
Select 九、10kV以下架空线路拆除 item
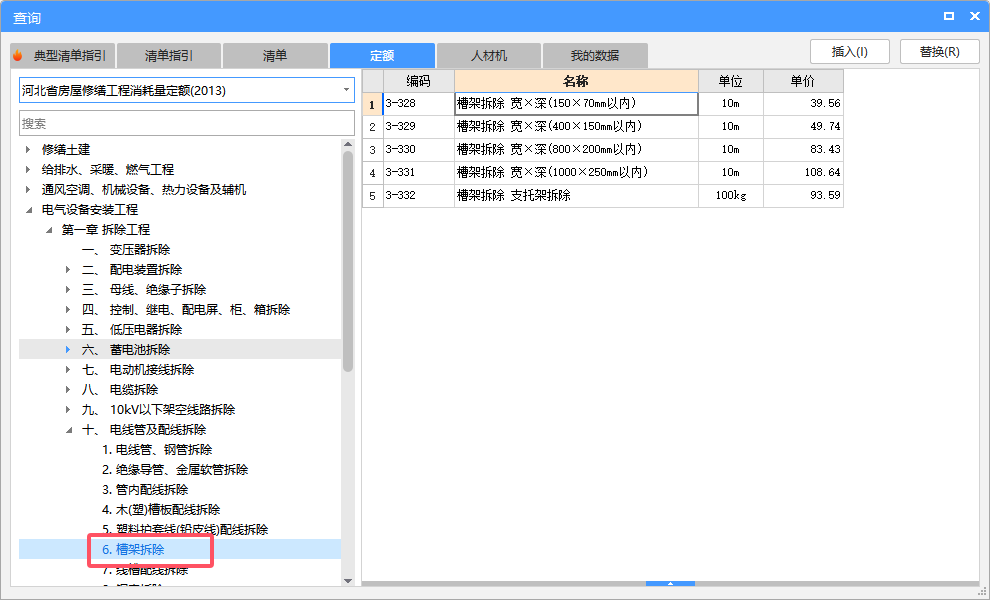tap(158, 410)
